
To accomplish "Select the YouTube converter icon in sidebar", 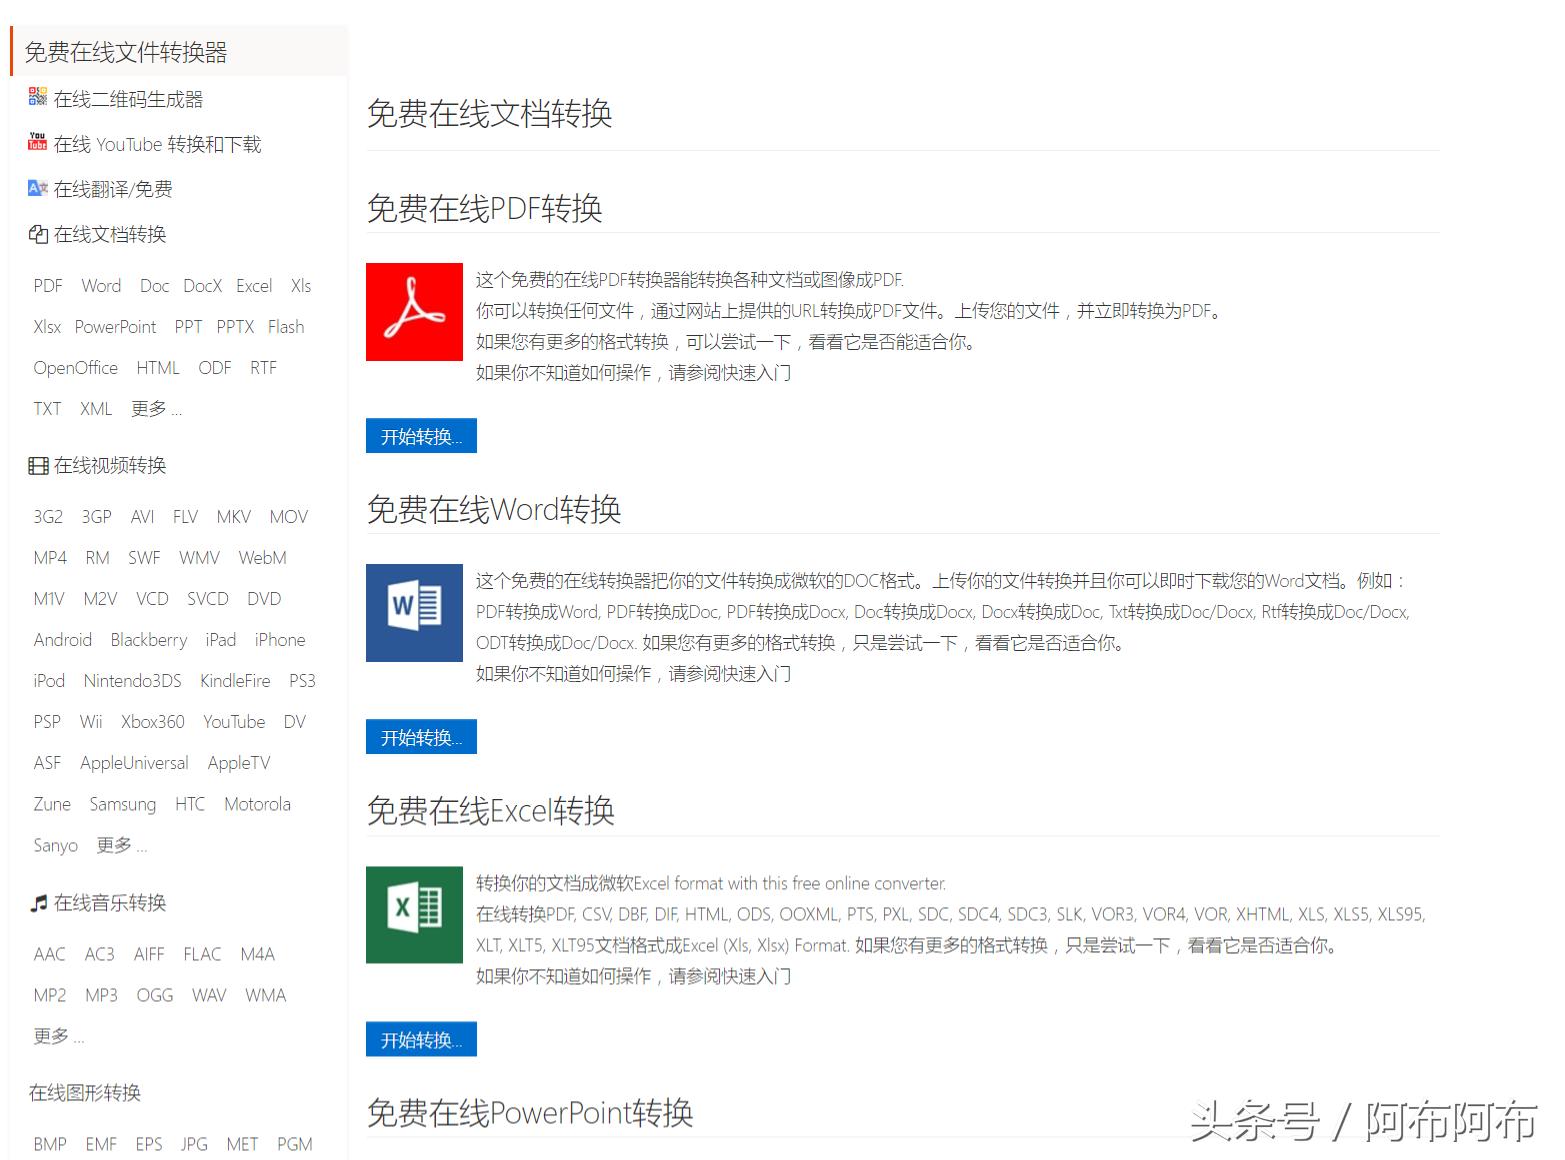I will click(x=37, y=142).
